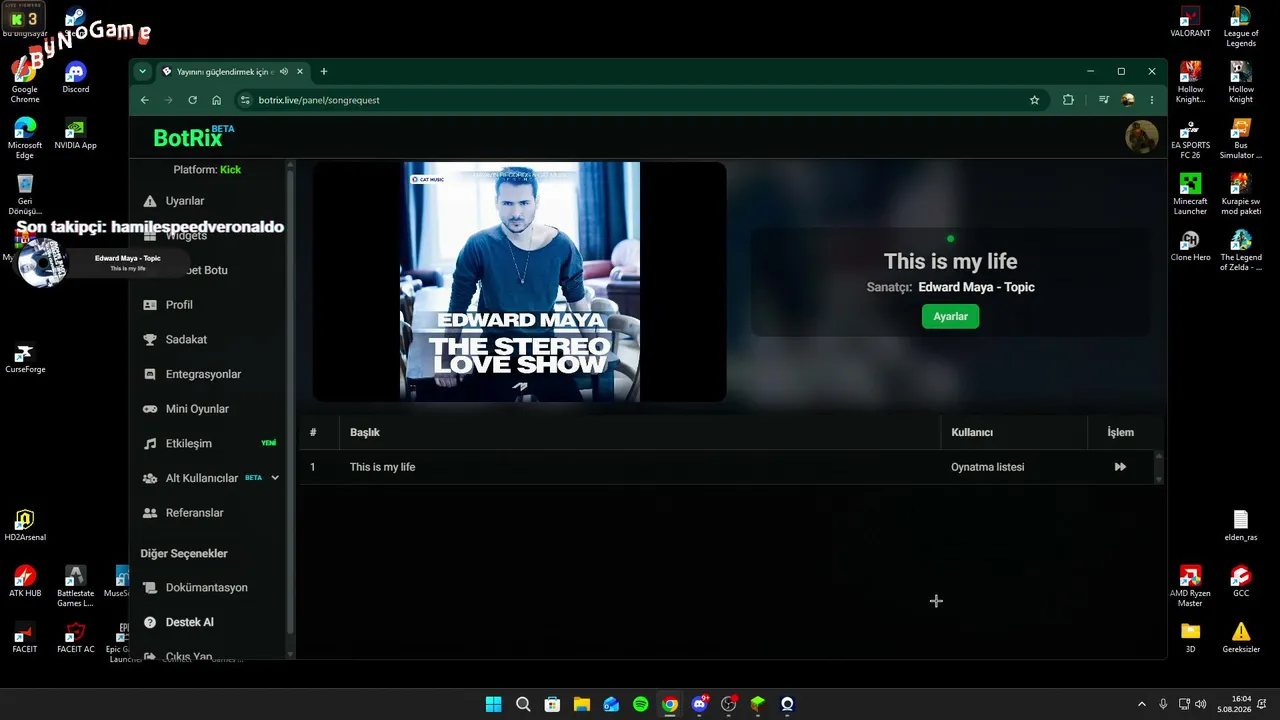Go to Sadakat in the sidebar

click(x=186, y=340)
